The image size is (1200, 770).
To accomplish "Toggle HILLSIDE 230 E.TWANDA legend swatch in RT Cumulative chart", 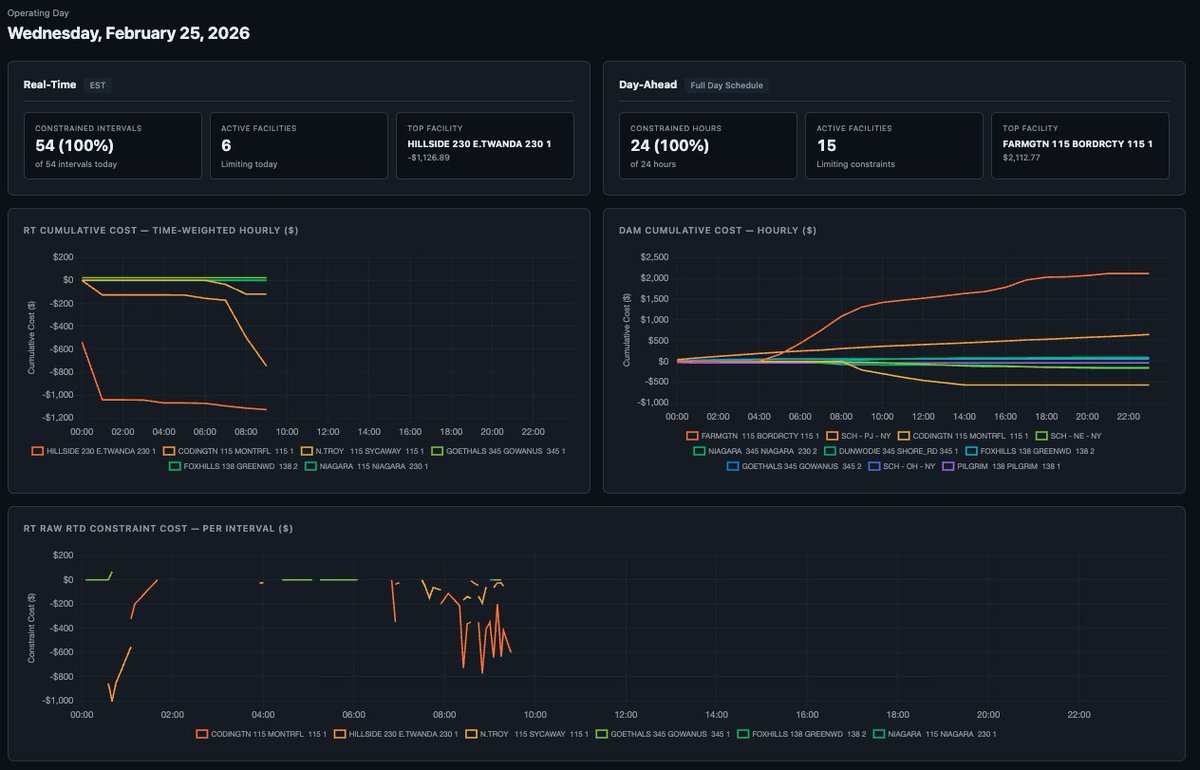I will tap(39, 451).
